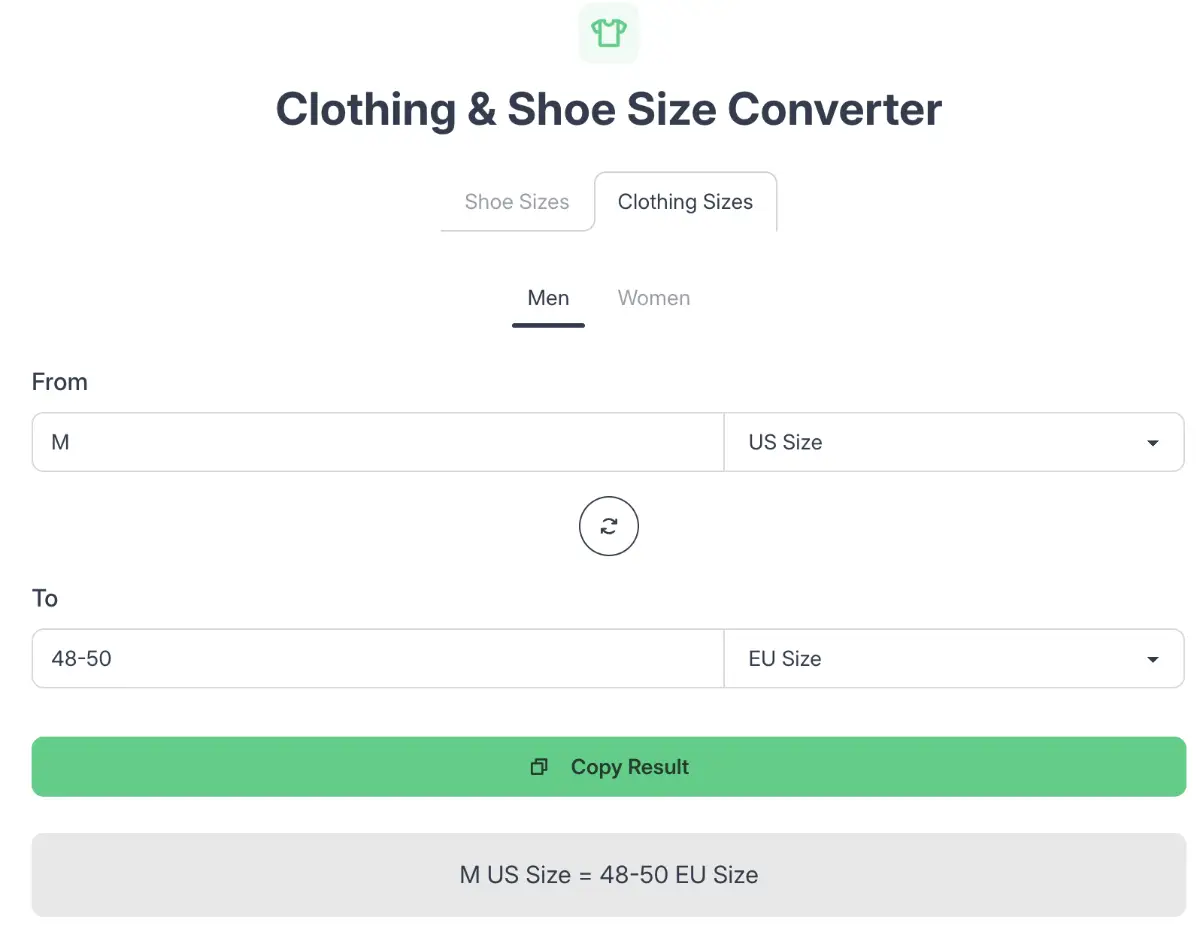Click the To field showing 48-50
The height and width of the screenshot is (935, 1200).
point(378,659)
